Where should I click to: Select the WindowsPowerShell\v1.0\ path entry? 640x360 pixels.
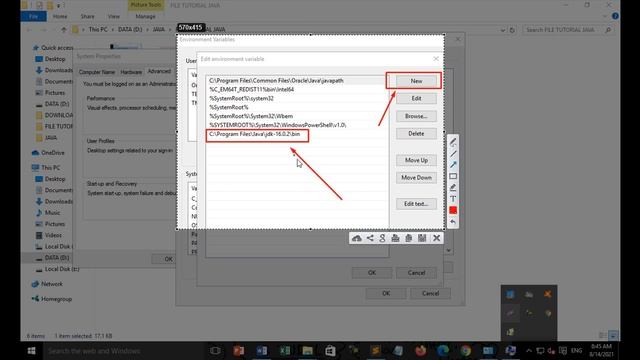[x=297, y=125]
